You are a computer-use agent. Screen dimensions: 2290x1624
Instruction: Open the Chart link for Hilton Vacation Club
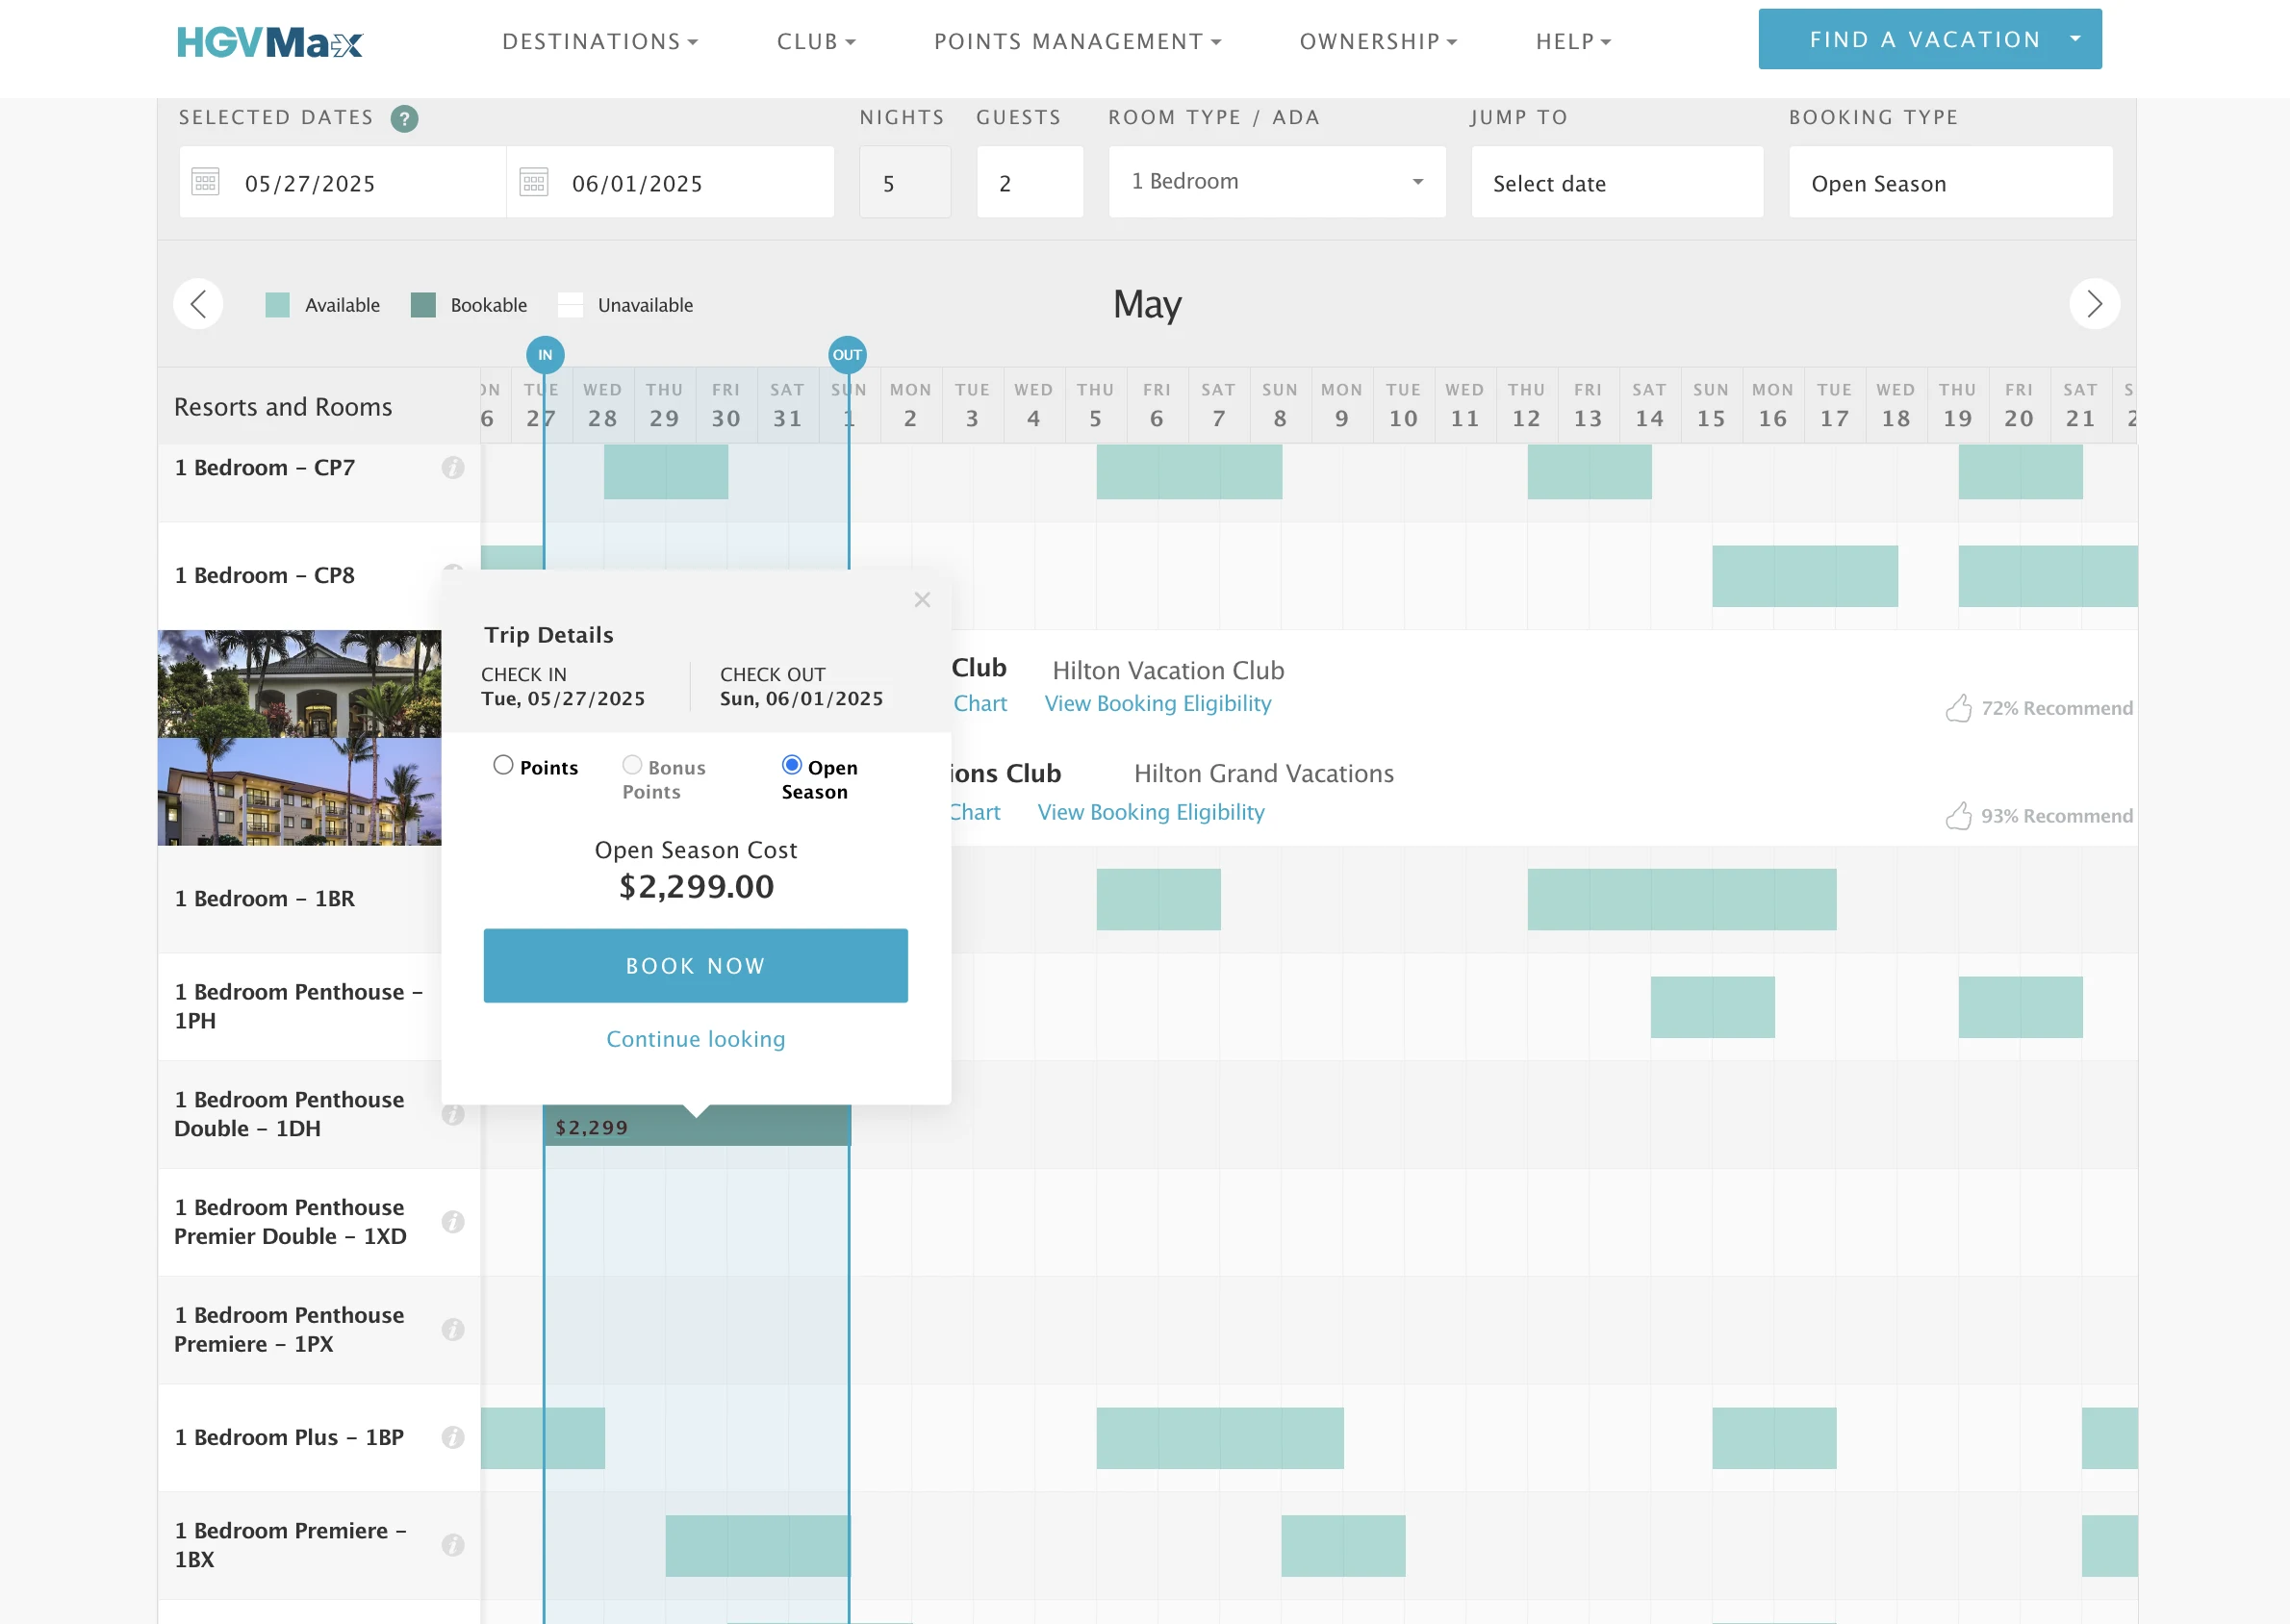(x=980, y=704)
